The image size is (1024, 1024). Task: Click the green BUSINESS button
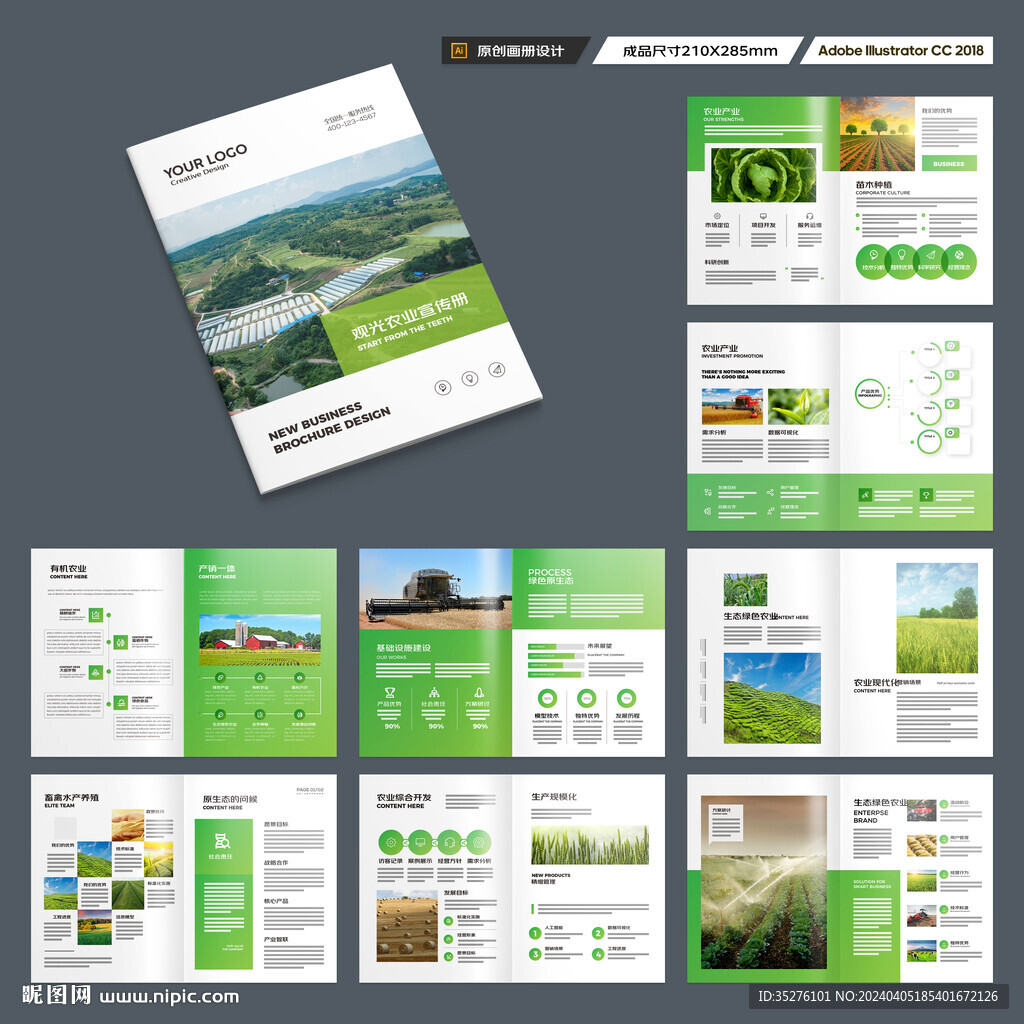pos(949,163)
